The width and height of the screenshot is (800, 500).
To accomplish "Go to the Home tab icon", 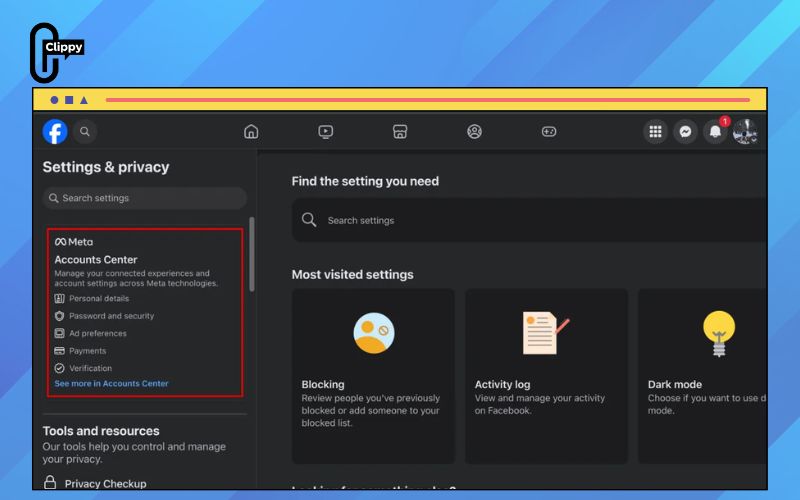I will (x=251, y=132).
